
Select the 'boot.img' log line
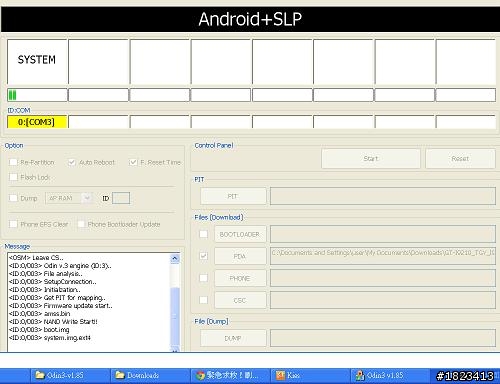tap(39, 330)
